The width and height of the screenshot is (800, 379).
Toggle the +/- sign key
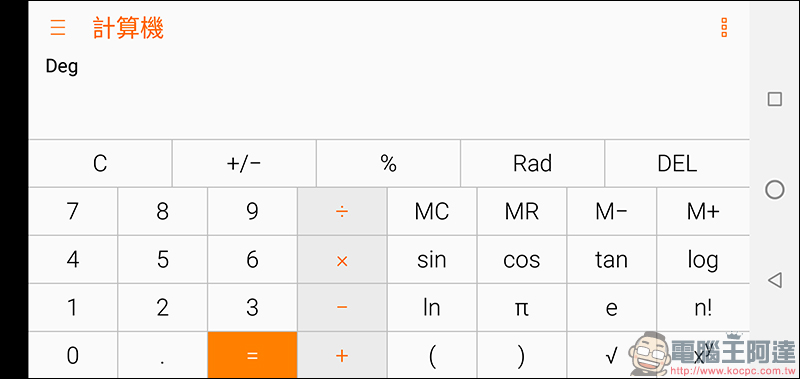tap(244, 164)
